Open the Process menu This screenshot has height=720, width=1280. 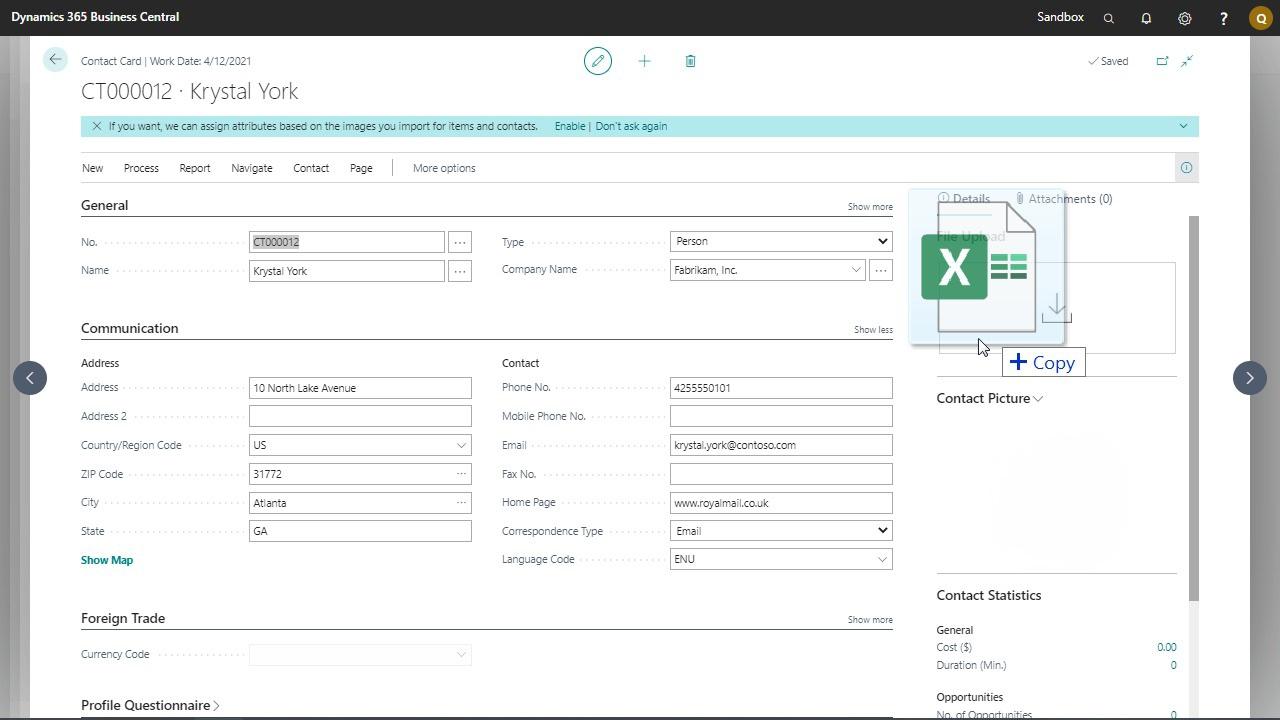[141, 168]
